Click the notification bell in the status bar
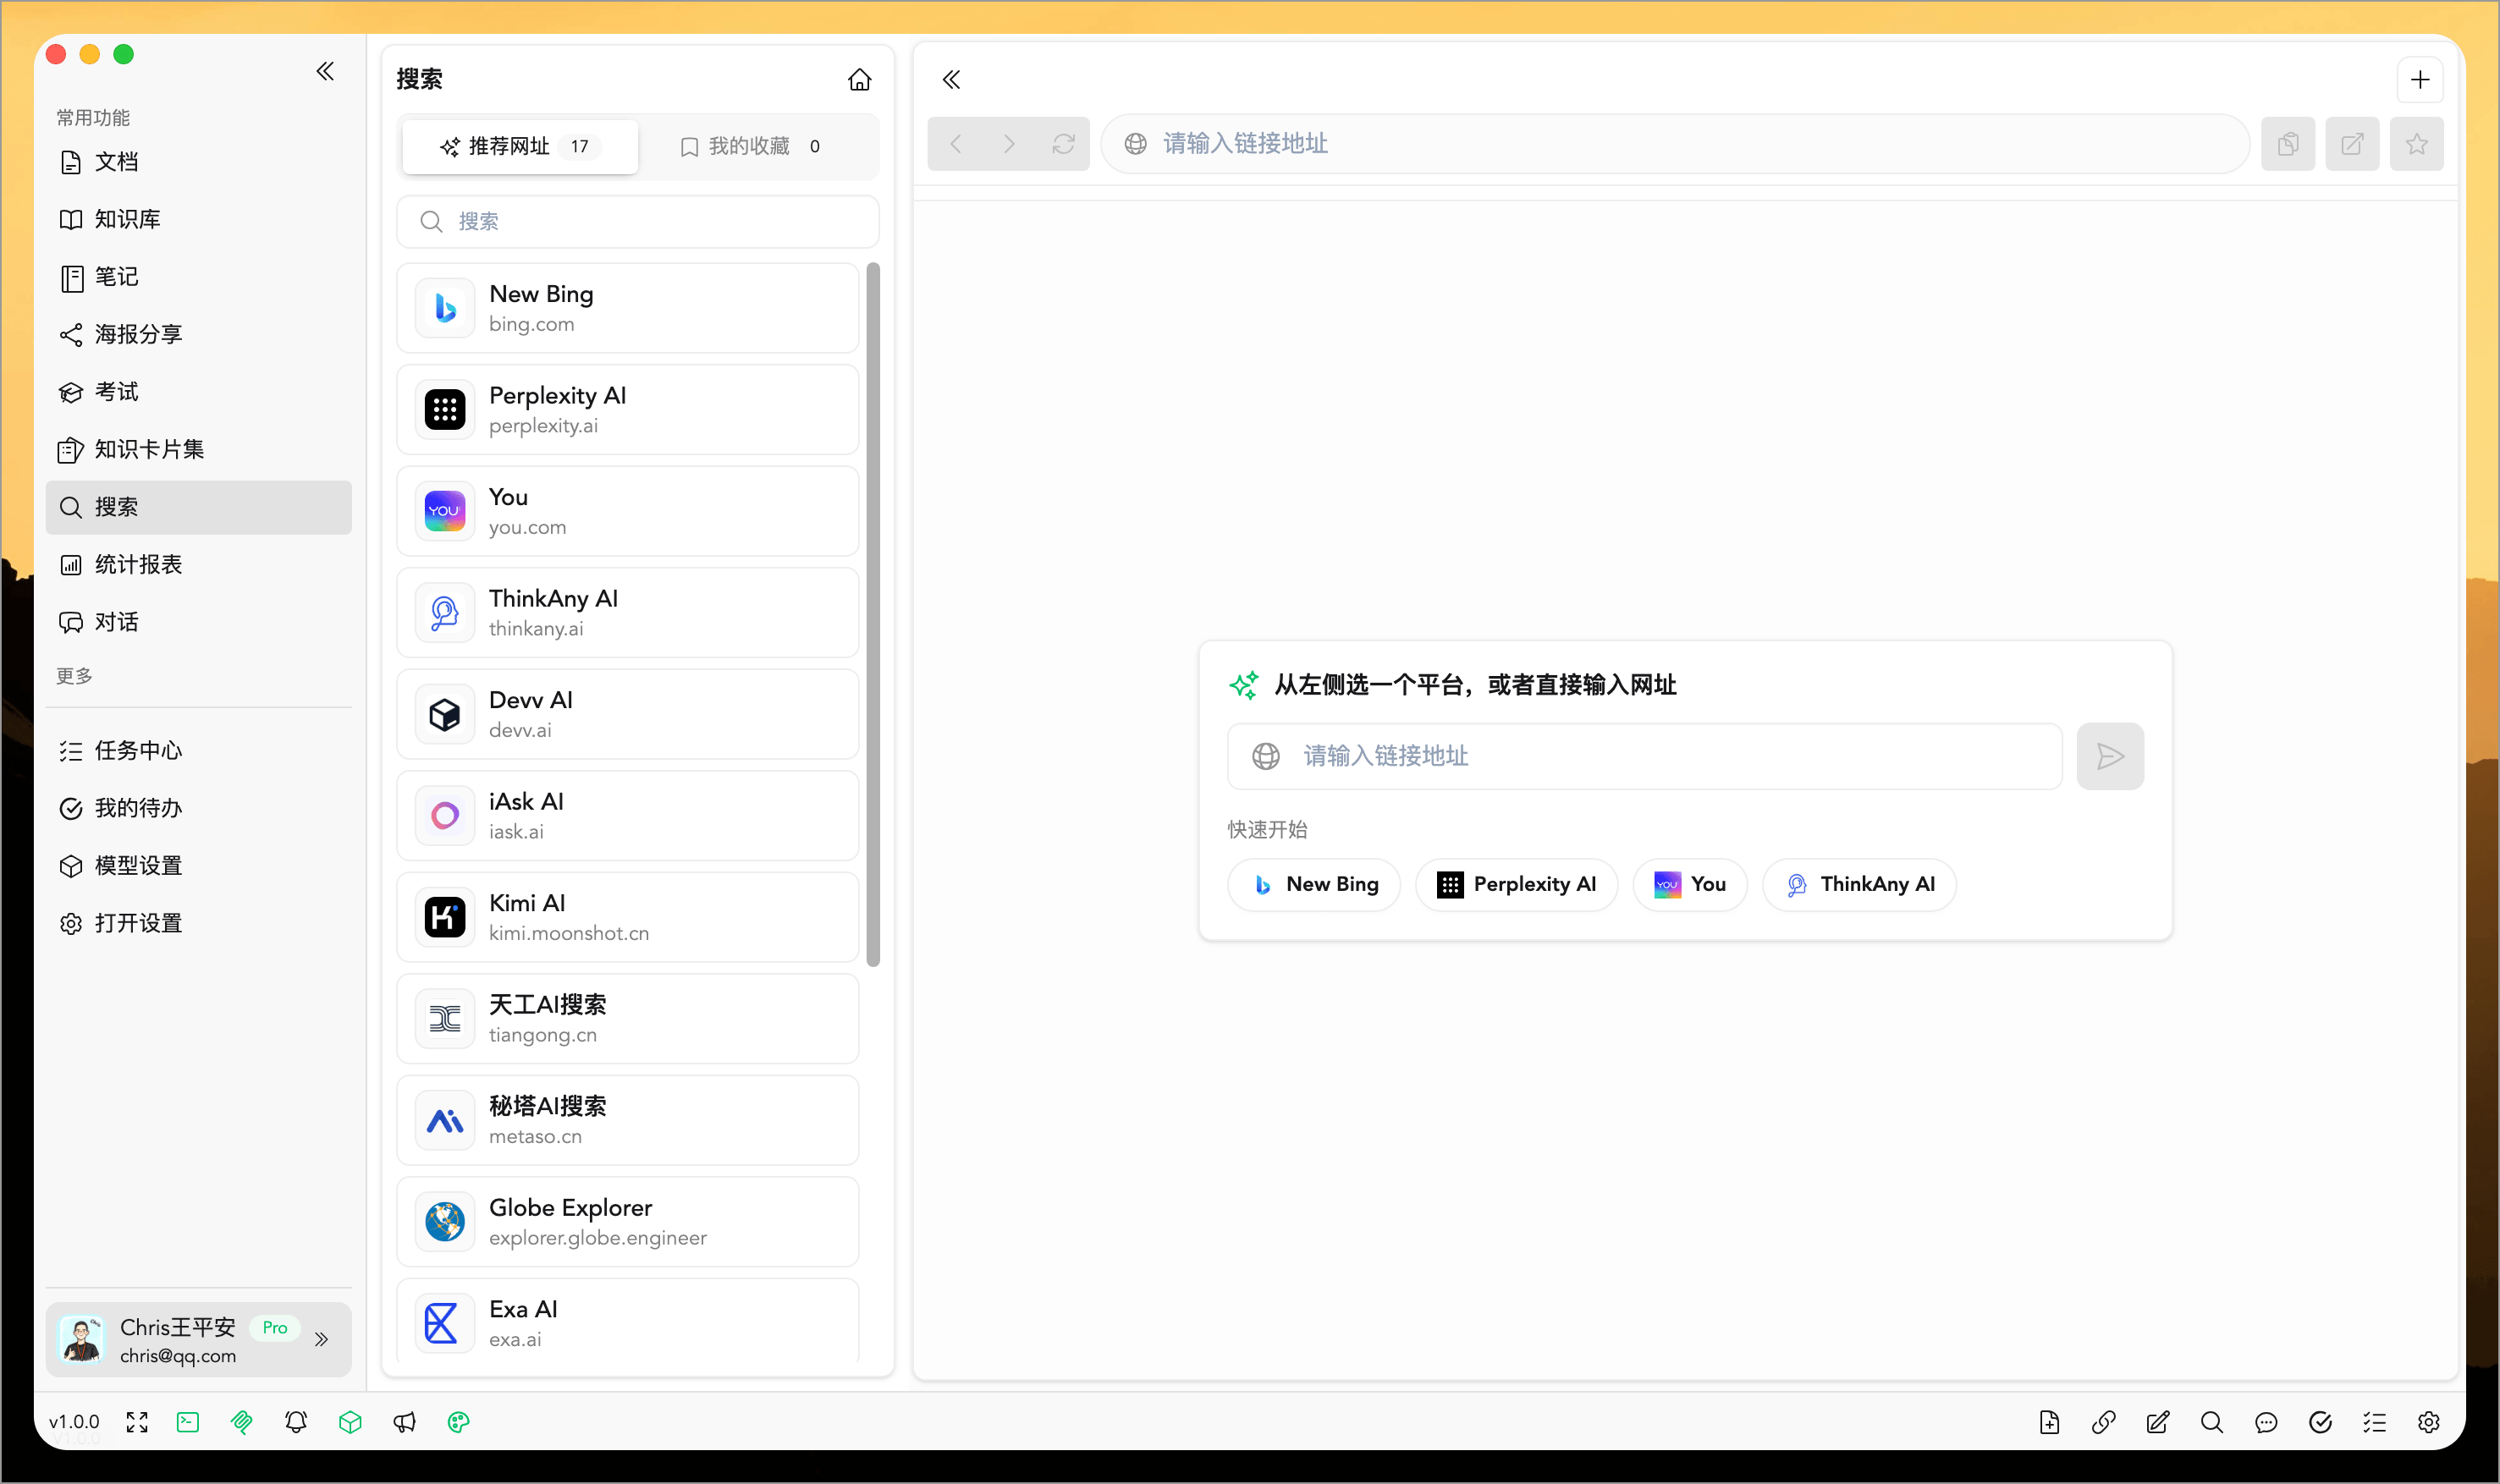 point(295,1421)
